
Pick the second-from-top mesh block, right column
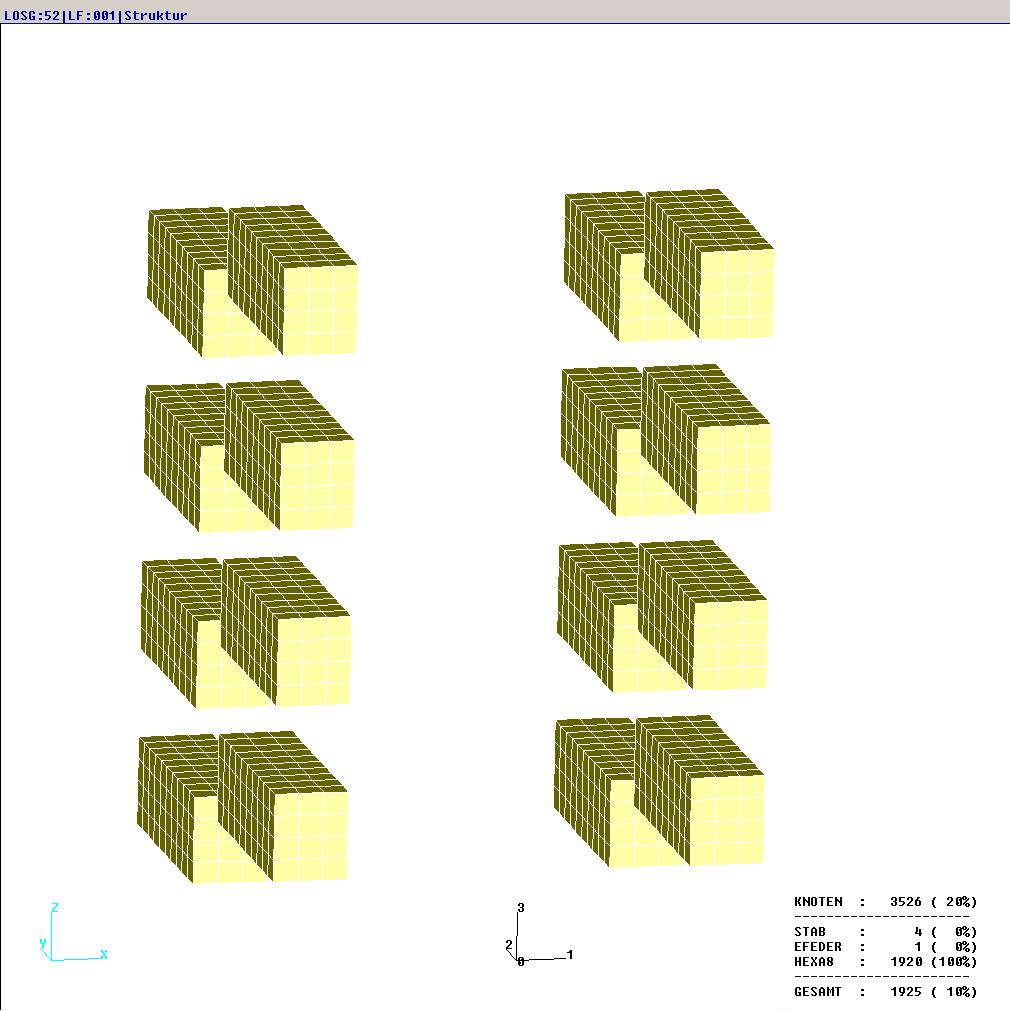click(665, 440)
